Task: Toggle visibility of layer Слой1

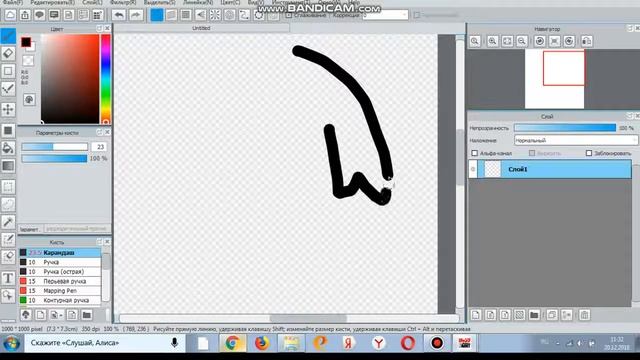Action: (x=473, y=169)
